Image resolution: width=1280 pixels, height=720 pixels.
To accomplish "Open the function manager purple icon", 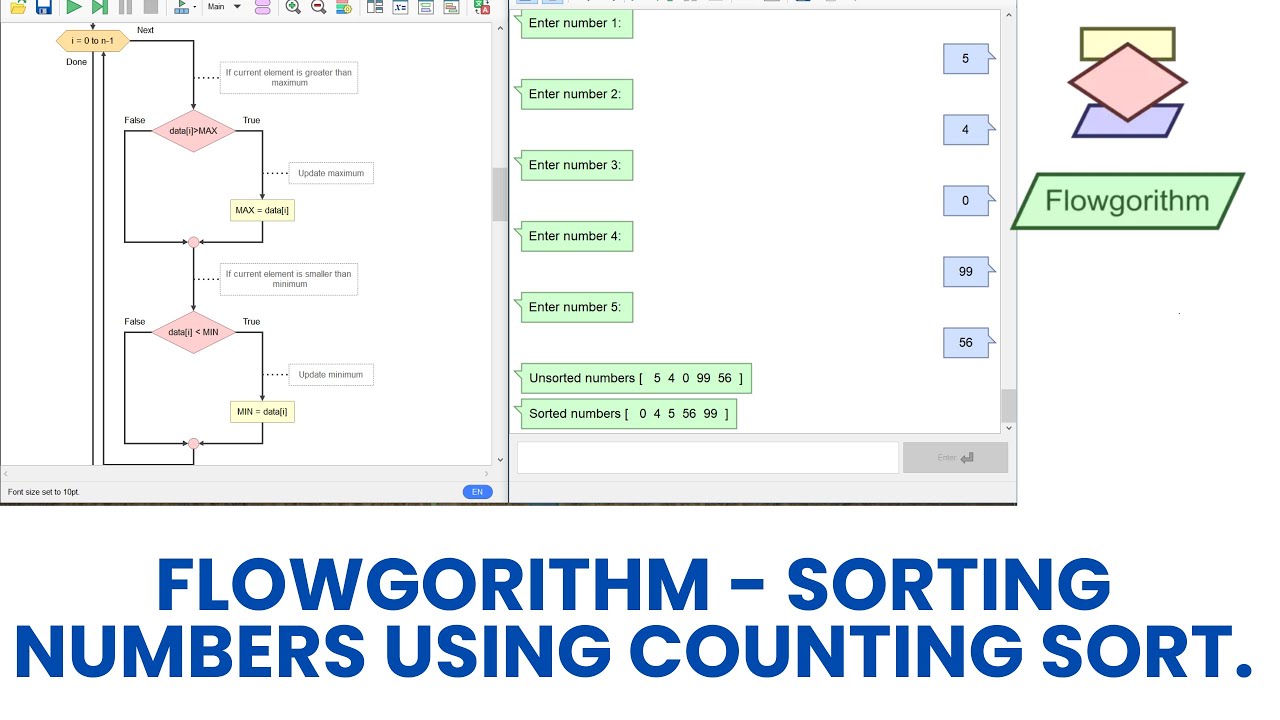I will [x=262, y=6].
